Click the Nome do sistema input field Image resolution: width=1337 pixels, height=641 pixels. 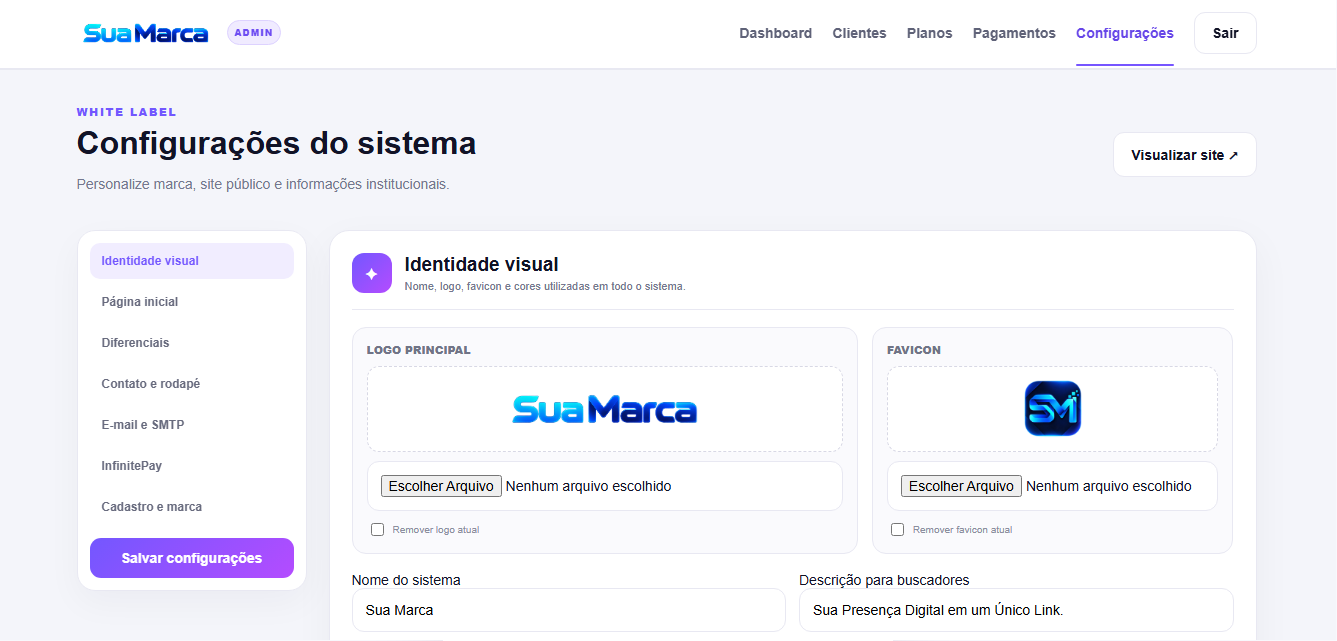tap(569, 610)
